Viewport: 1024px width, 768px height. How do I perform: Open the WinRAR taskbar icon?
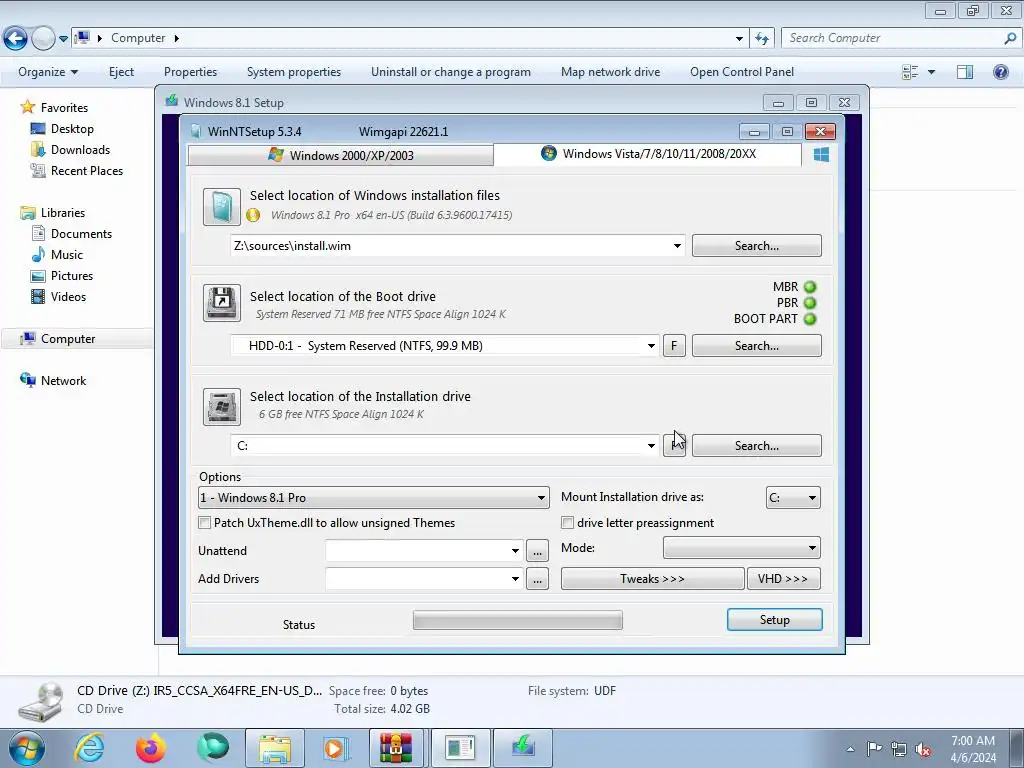[x=396, y=748]
